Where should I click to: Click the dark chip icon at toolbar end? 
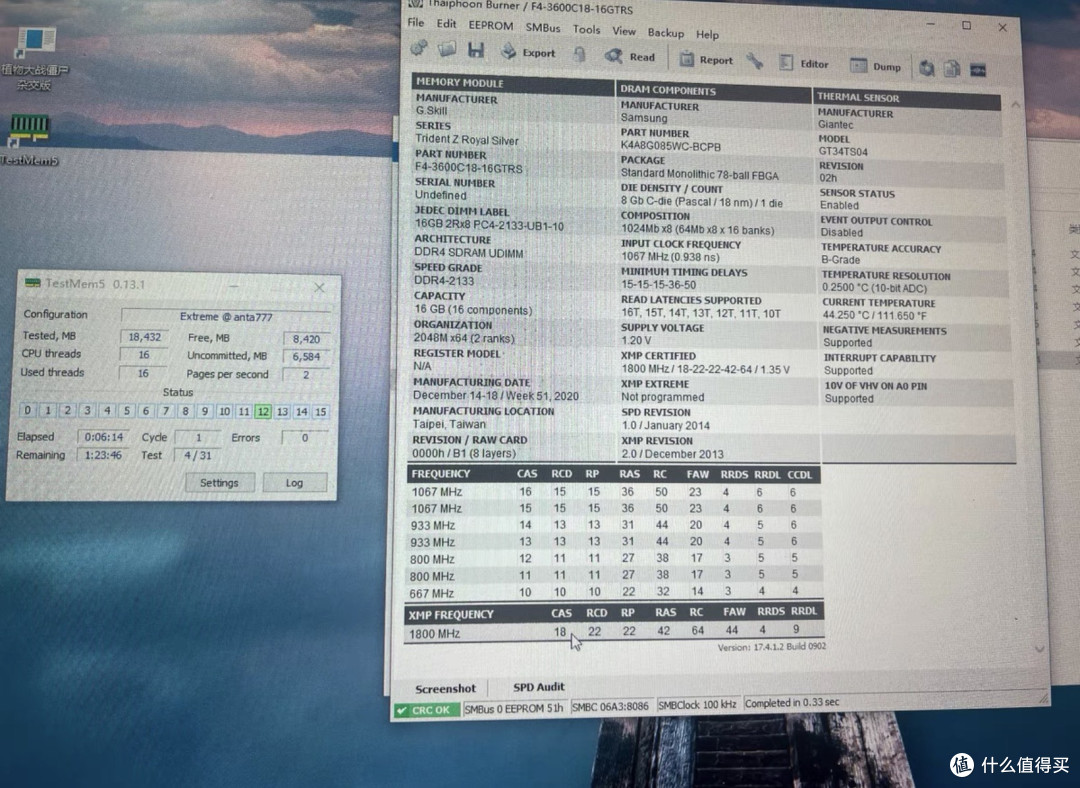(978, 70)
